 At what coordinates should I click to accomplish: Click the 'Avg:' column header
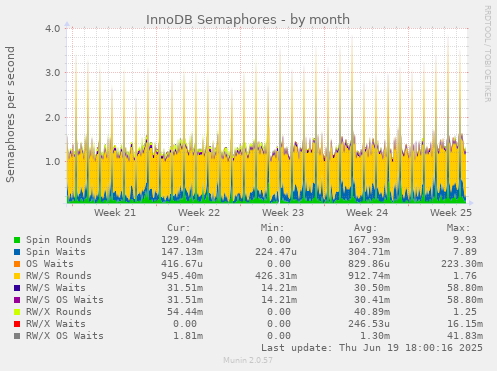365,228
